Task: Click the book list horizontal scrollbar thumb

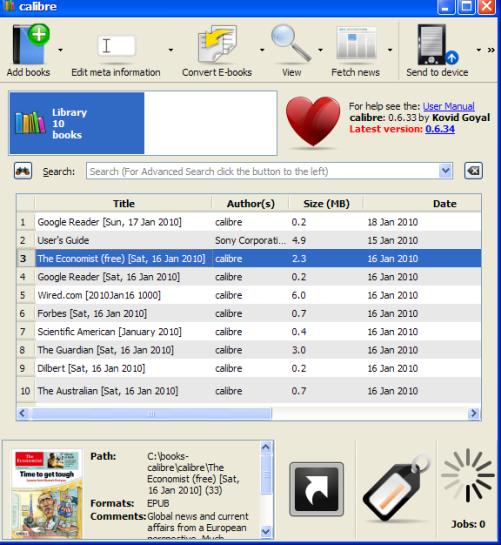Action: (x=152, y=413)
